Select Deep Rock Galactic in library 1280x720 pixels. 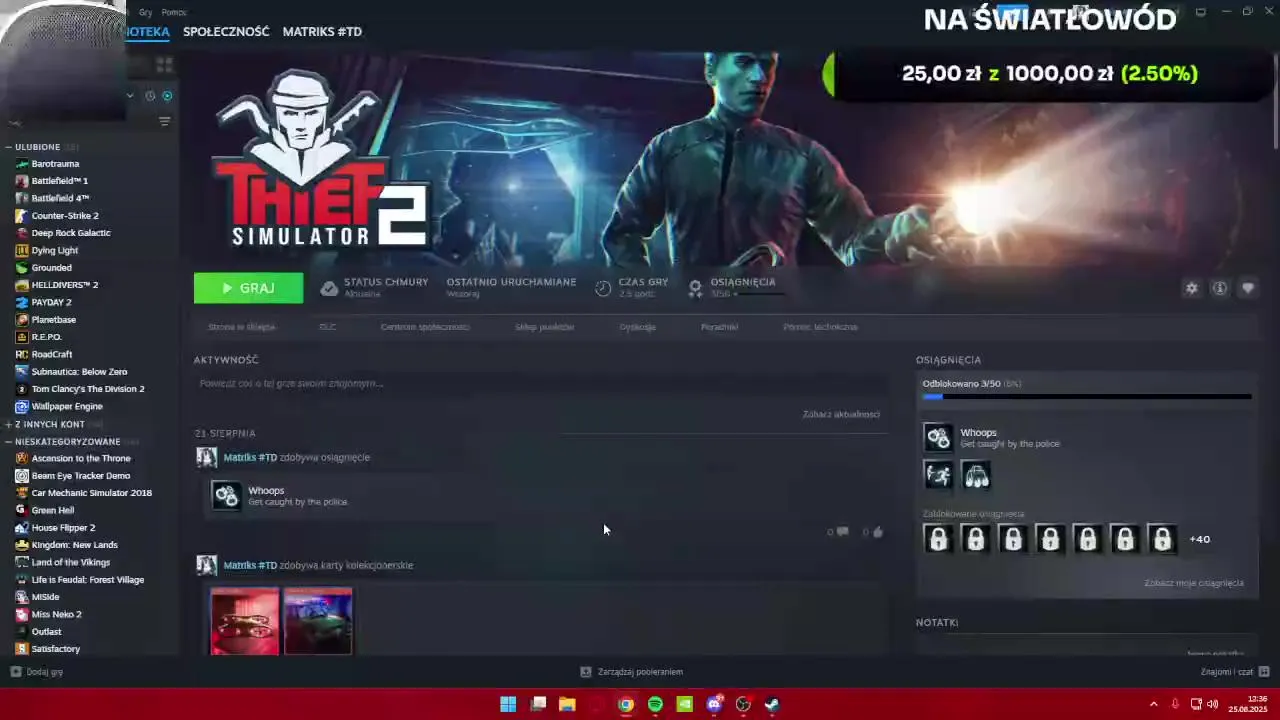pyautogui.click(x=71, y=233)
